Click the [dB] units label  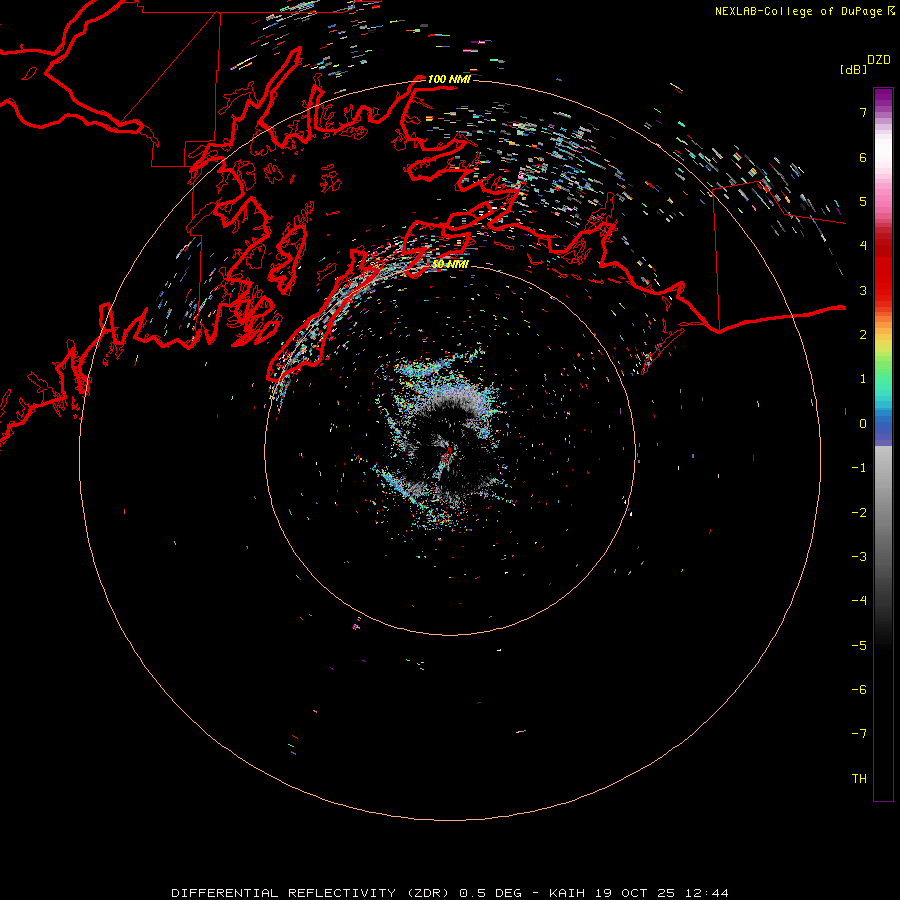(854, 69)
